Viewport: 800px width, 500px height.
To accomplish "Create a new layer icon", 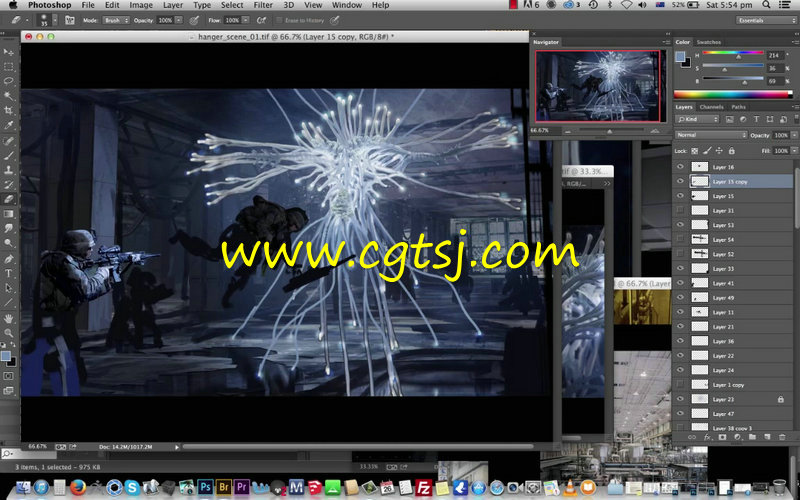I will (767, 437).
